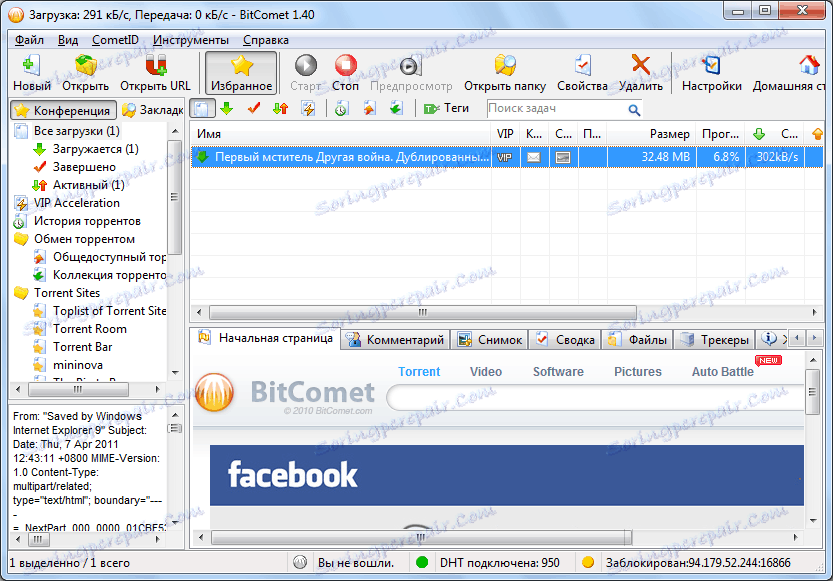Stop the selected download

[345, 73]
